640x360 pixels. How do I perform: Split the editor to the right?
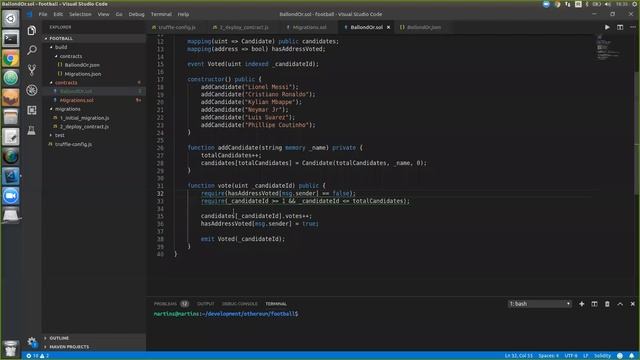tap(620, 27)
